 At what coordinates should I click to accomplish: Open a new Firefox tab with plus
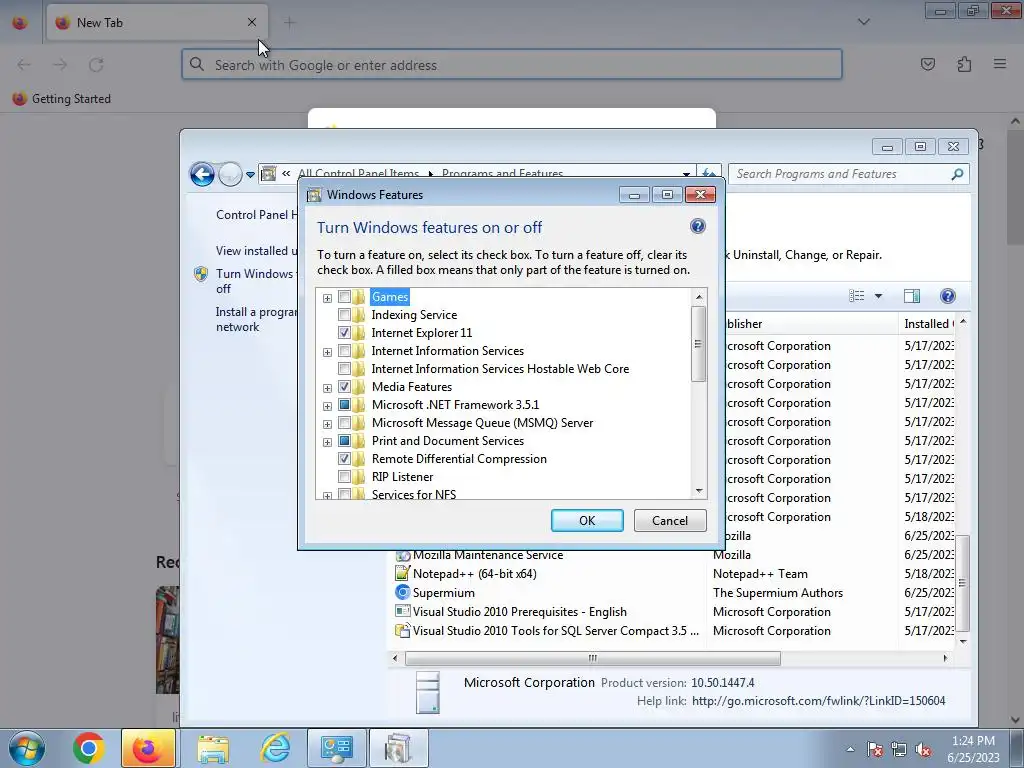coord(289,23)
